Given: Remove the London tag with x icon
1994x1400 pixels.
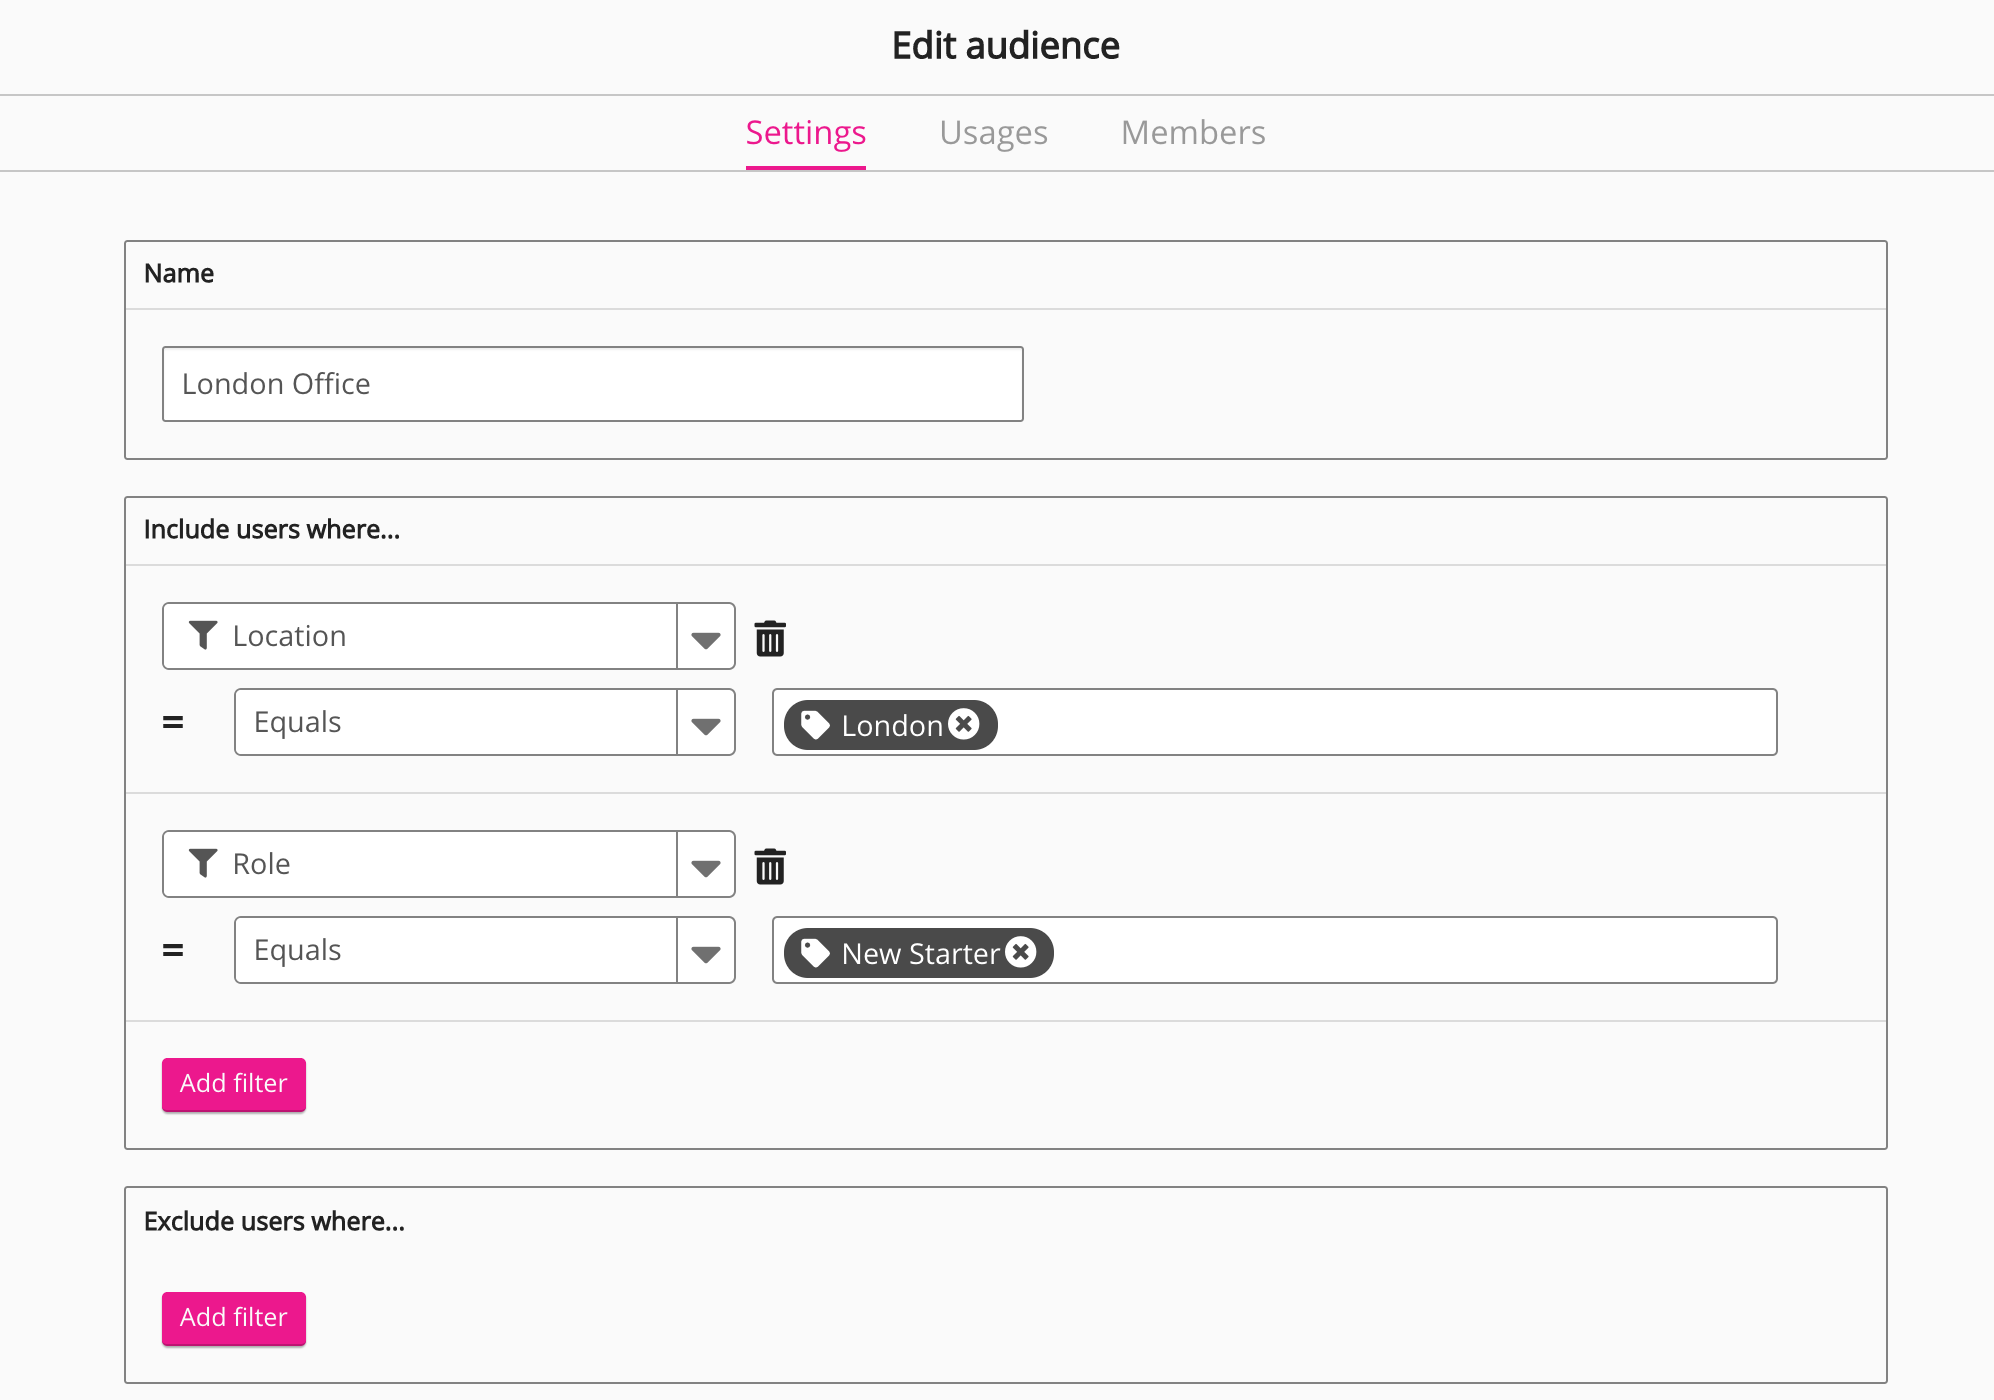Looking at the screenshot, I should click(x=964, y=724).
